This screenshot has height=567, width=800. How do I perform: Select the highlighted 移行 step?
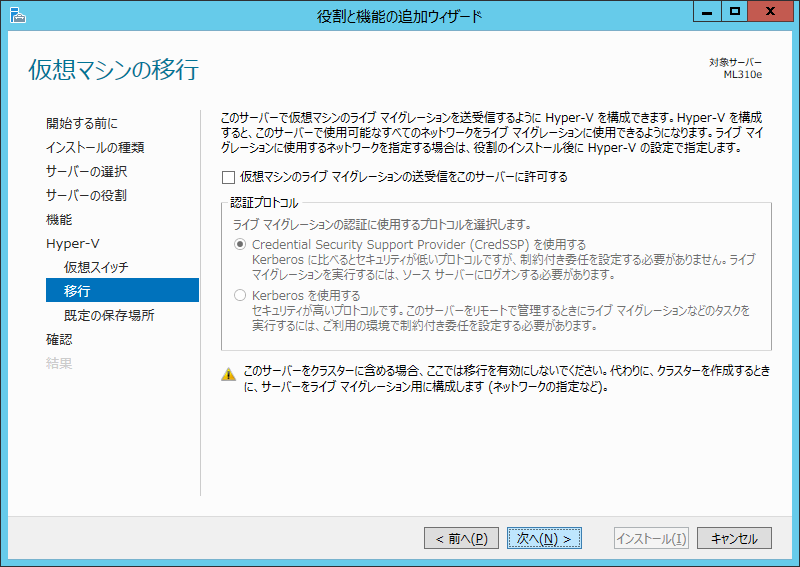[77, 291]
